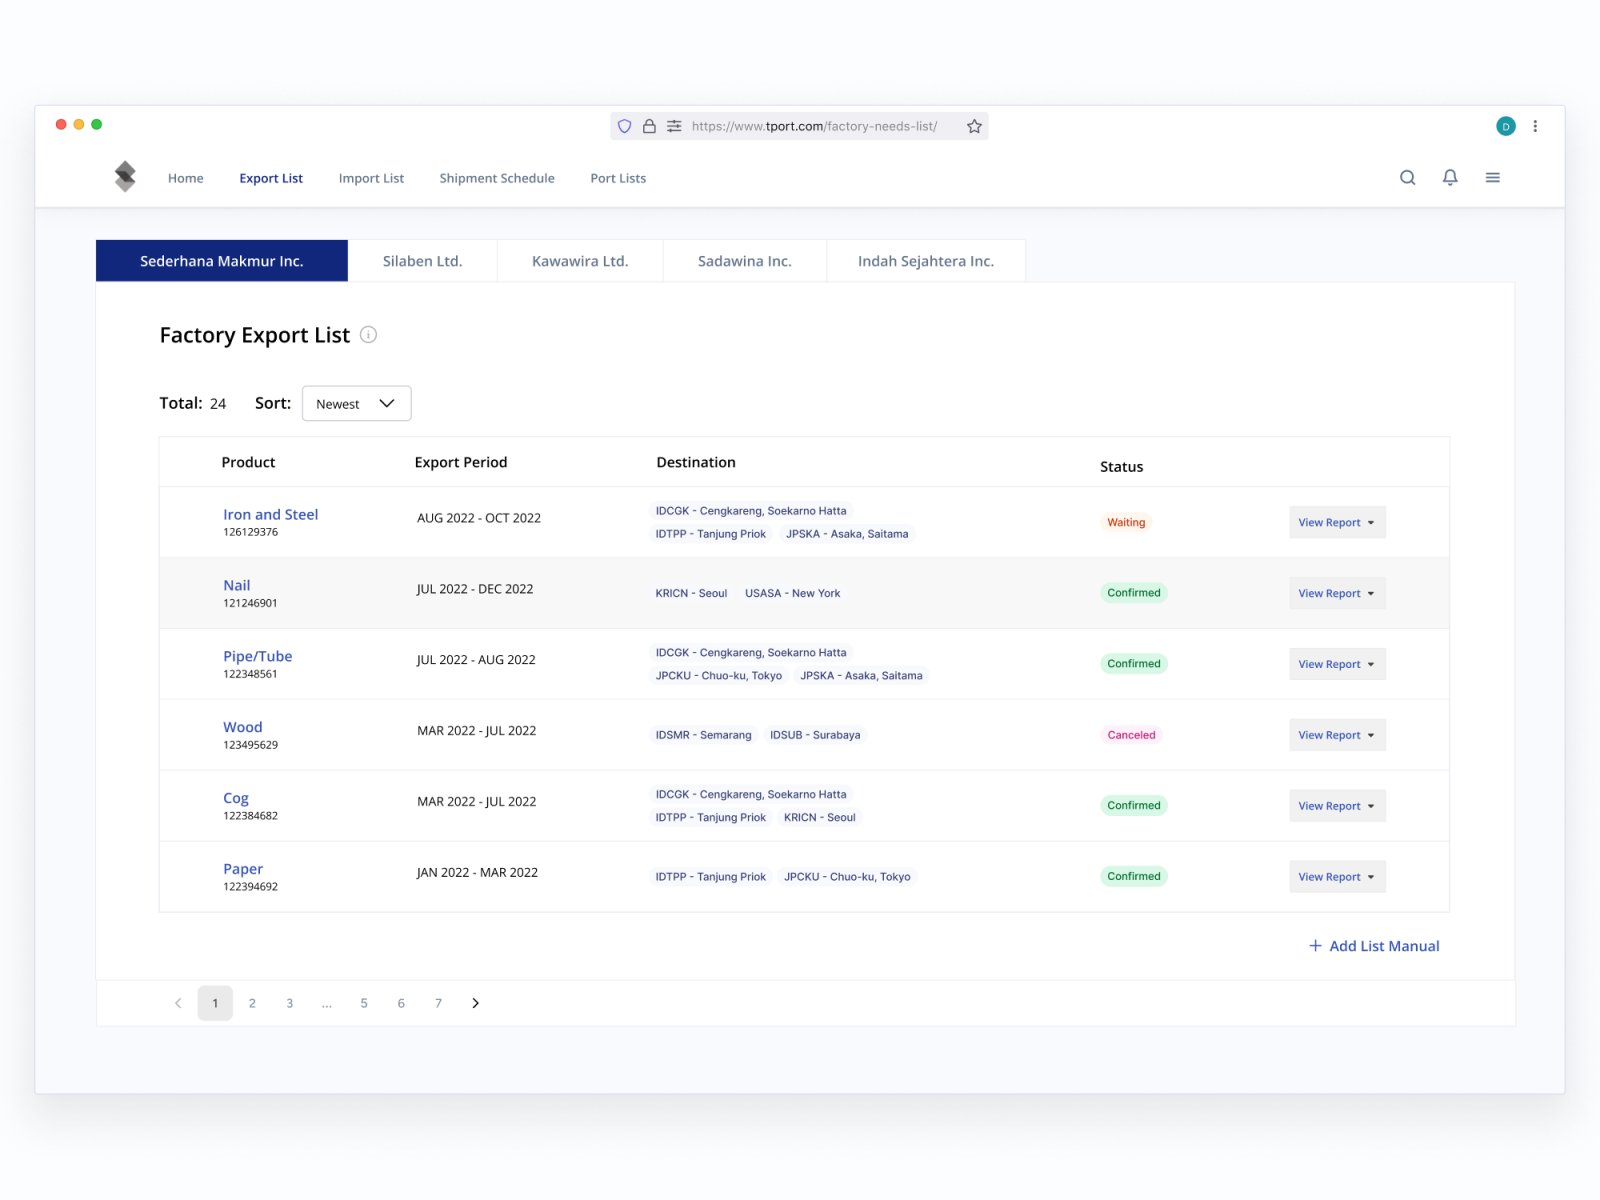
Task: Open notifications via the bell icon
Action: pos(1450,177)
